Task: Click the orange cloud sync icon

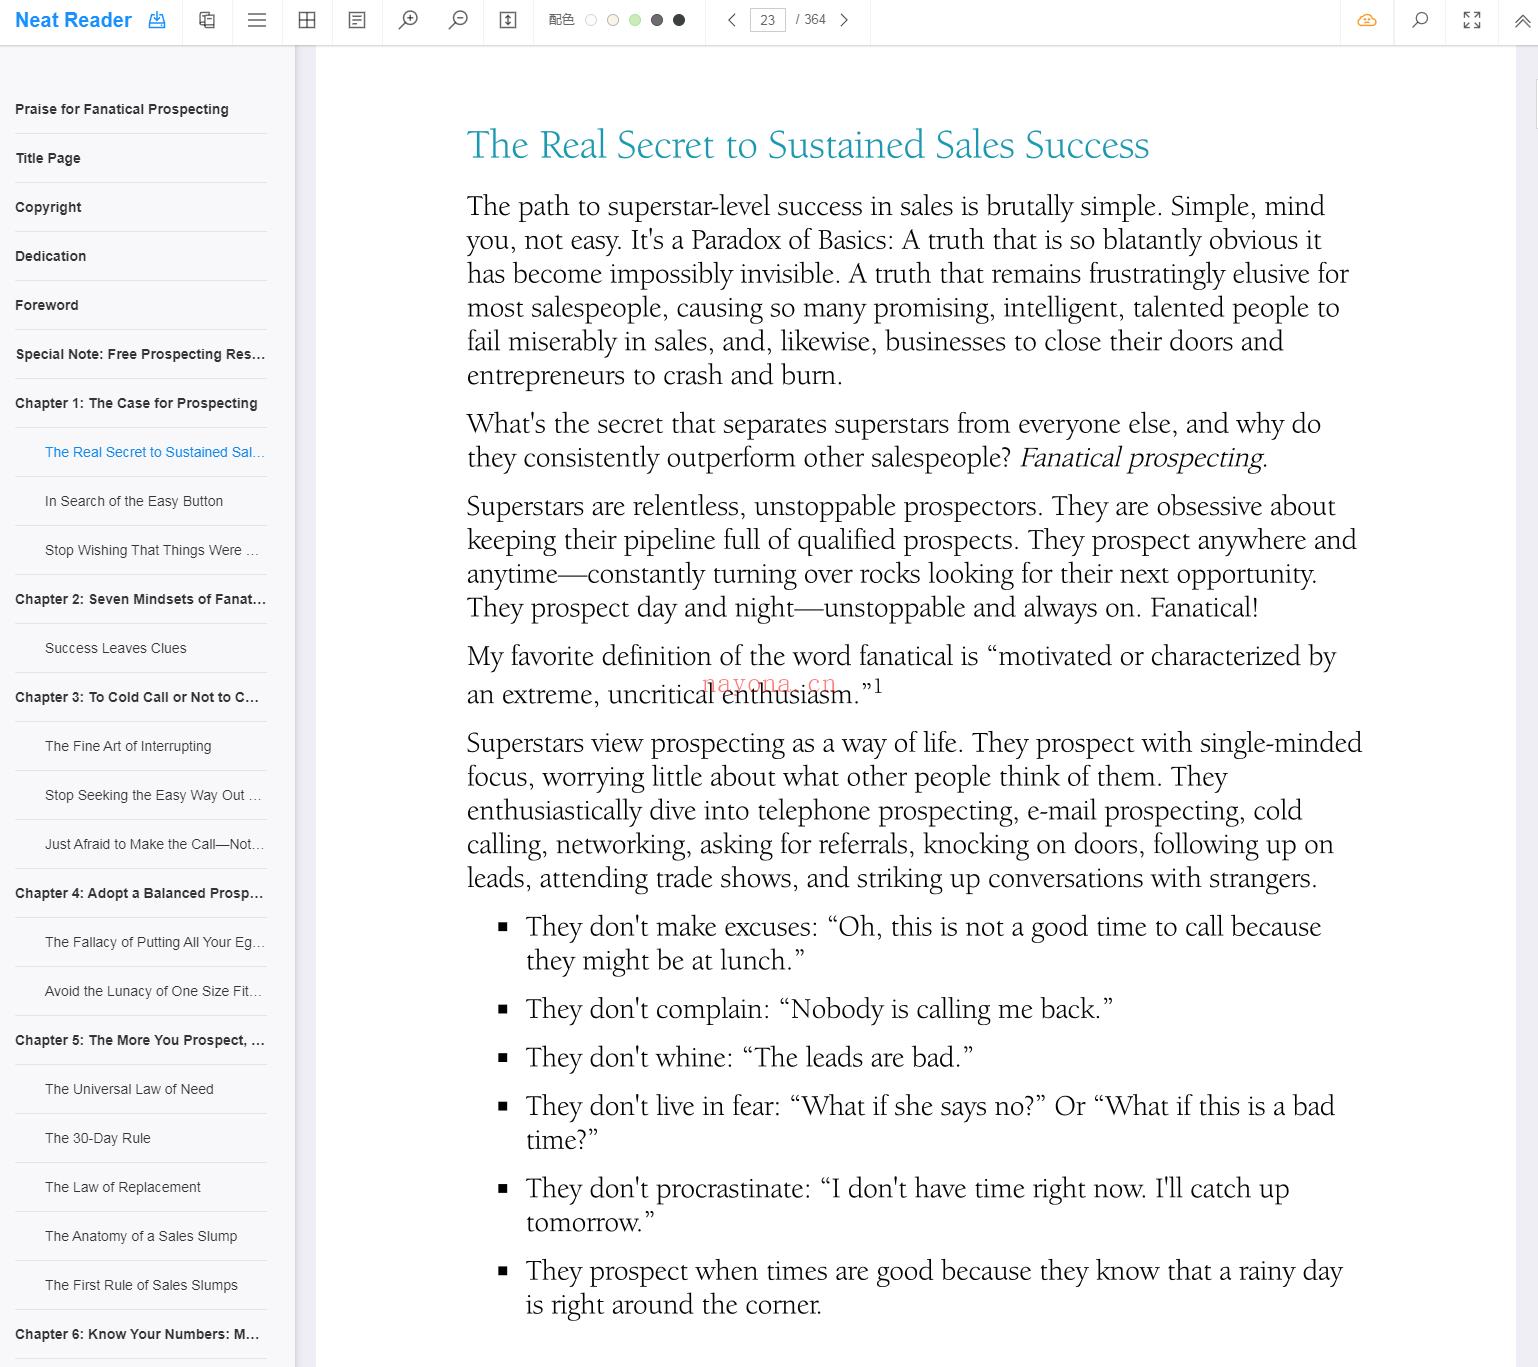Action: click(1367, 20)
